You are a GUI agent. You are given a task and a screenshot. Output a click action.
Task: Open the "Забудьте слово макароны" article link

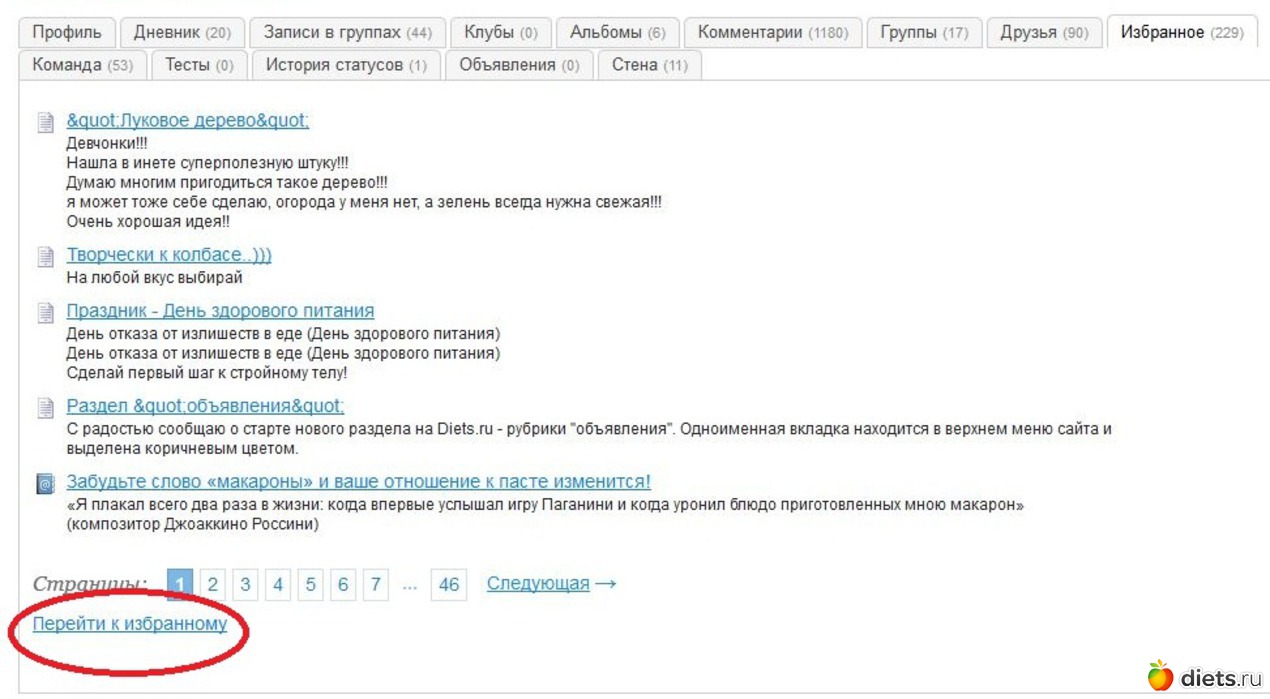point(358,482)
